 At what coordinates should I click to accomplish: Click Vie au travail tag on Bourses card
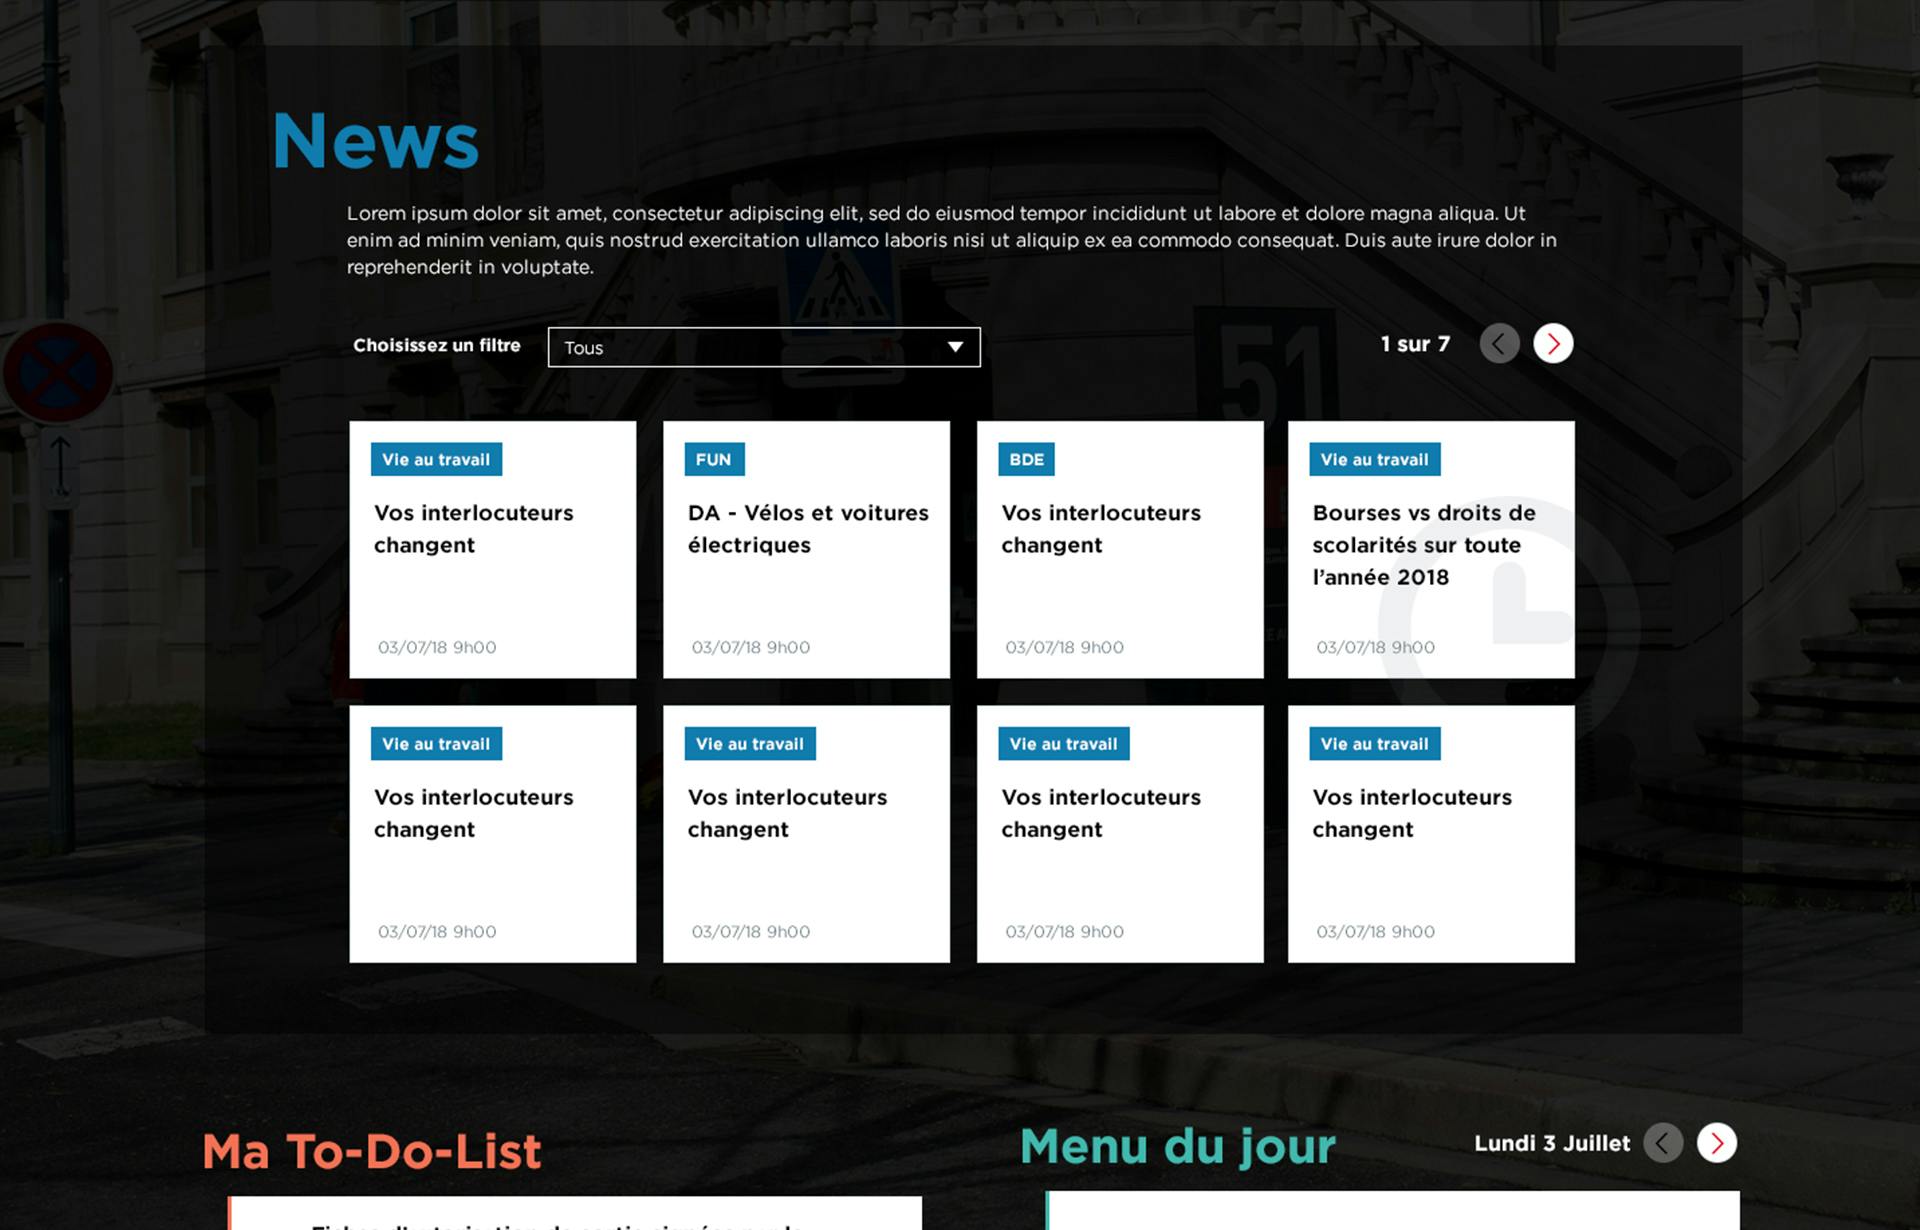click(x=1374, y=460)
